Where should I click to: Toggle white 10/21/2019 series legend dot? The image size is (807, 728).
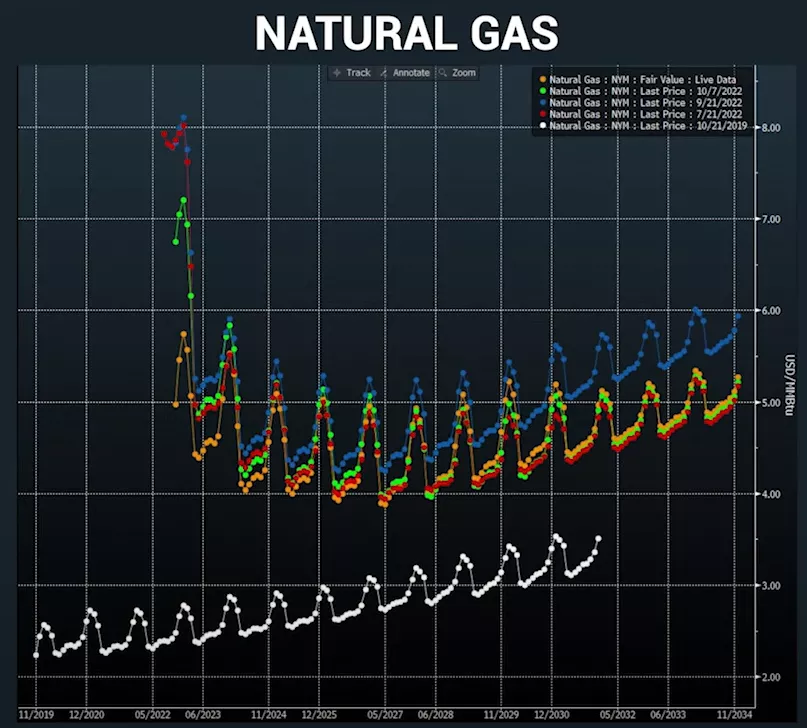coord(542,126)
